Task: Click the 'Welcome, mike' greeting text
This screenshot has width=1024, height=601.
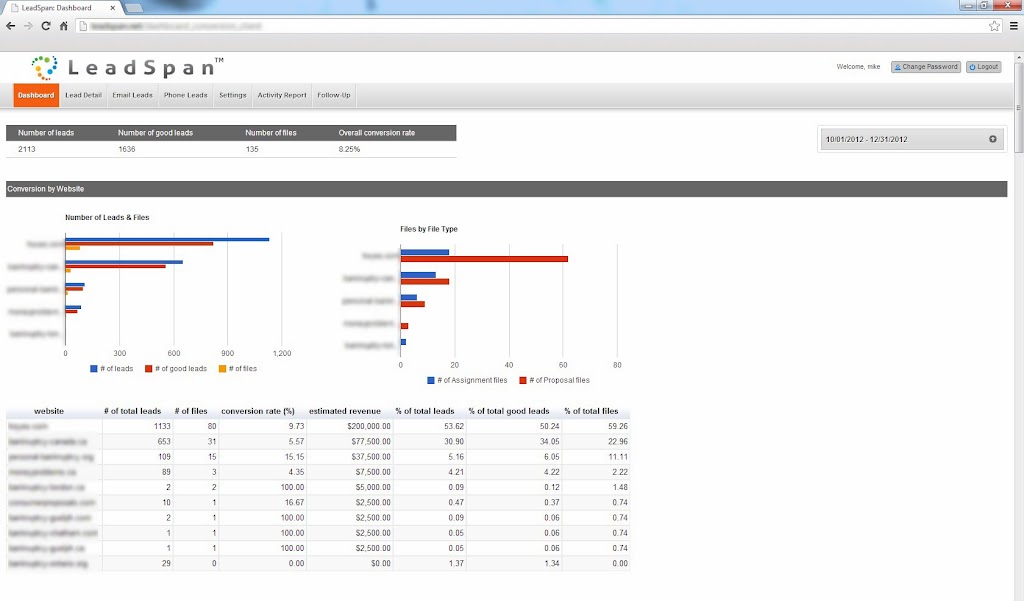Action: tap(858, 67)
